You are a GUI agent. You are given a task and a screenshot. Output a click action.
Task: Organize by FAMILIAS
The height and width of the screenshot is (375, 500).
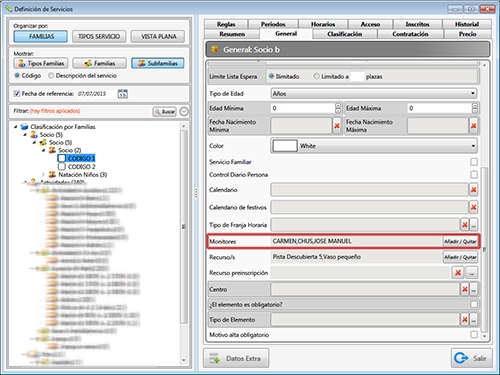(x=41, y=36)
